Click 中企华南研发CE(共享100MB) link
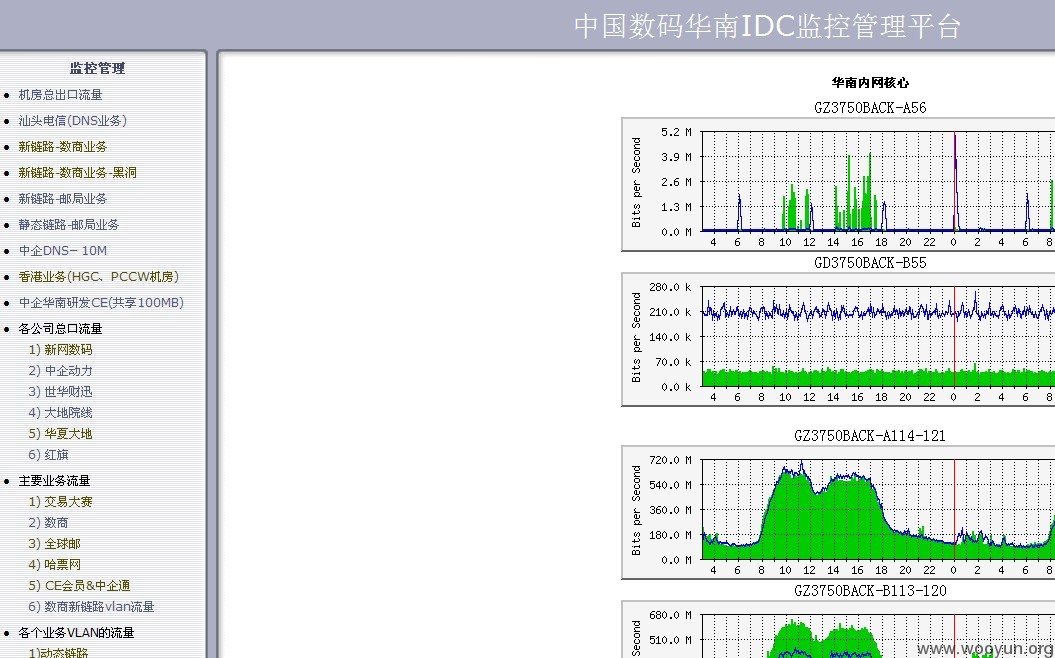1055x658 pixels. point(101,303)
